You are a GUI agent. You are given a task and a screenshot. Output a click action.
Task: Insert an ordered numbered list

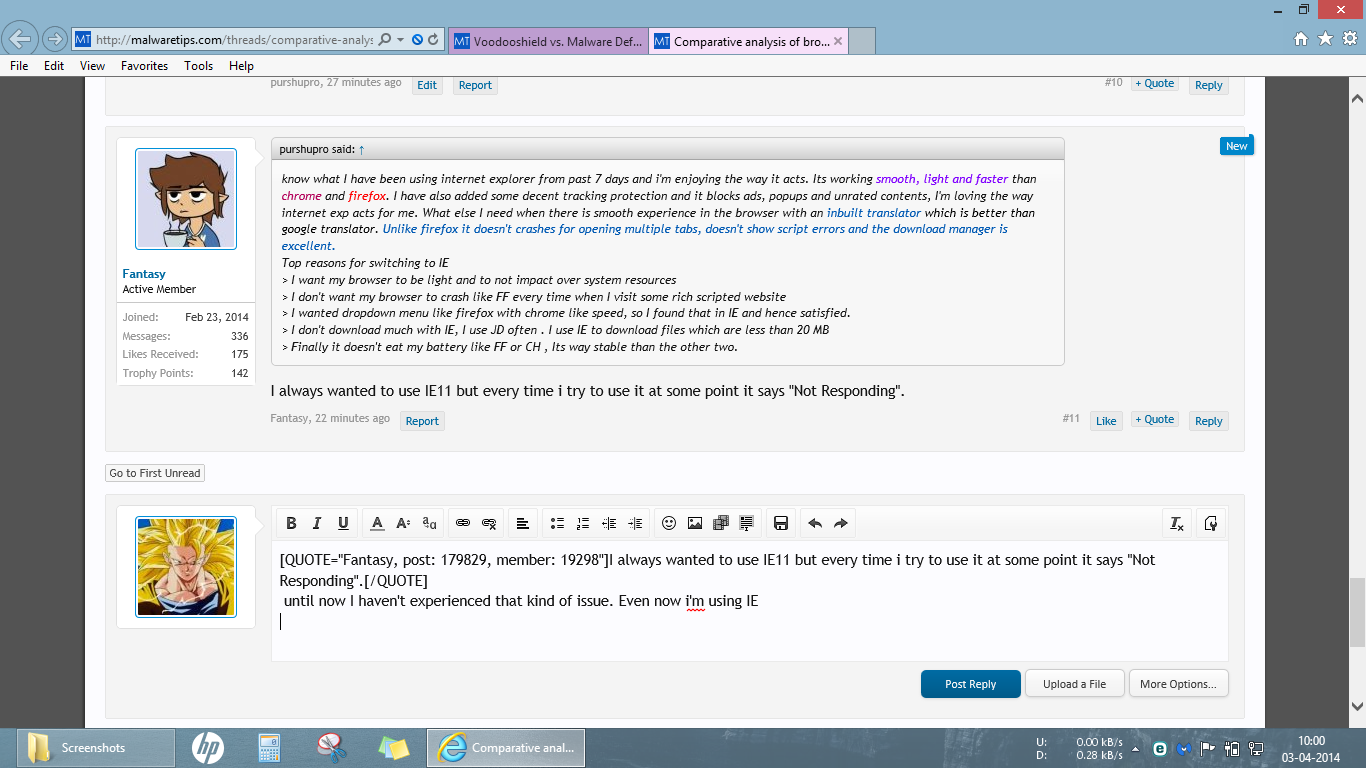[x=583, y=523]
